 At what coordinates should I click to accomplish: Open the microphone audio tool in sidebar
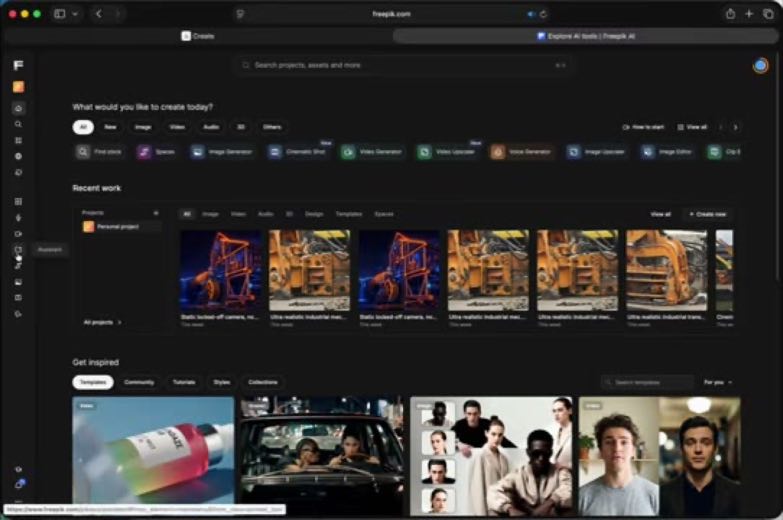(x=18, y=217)
